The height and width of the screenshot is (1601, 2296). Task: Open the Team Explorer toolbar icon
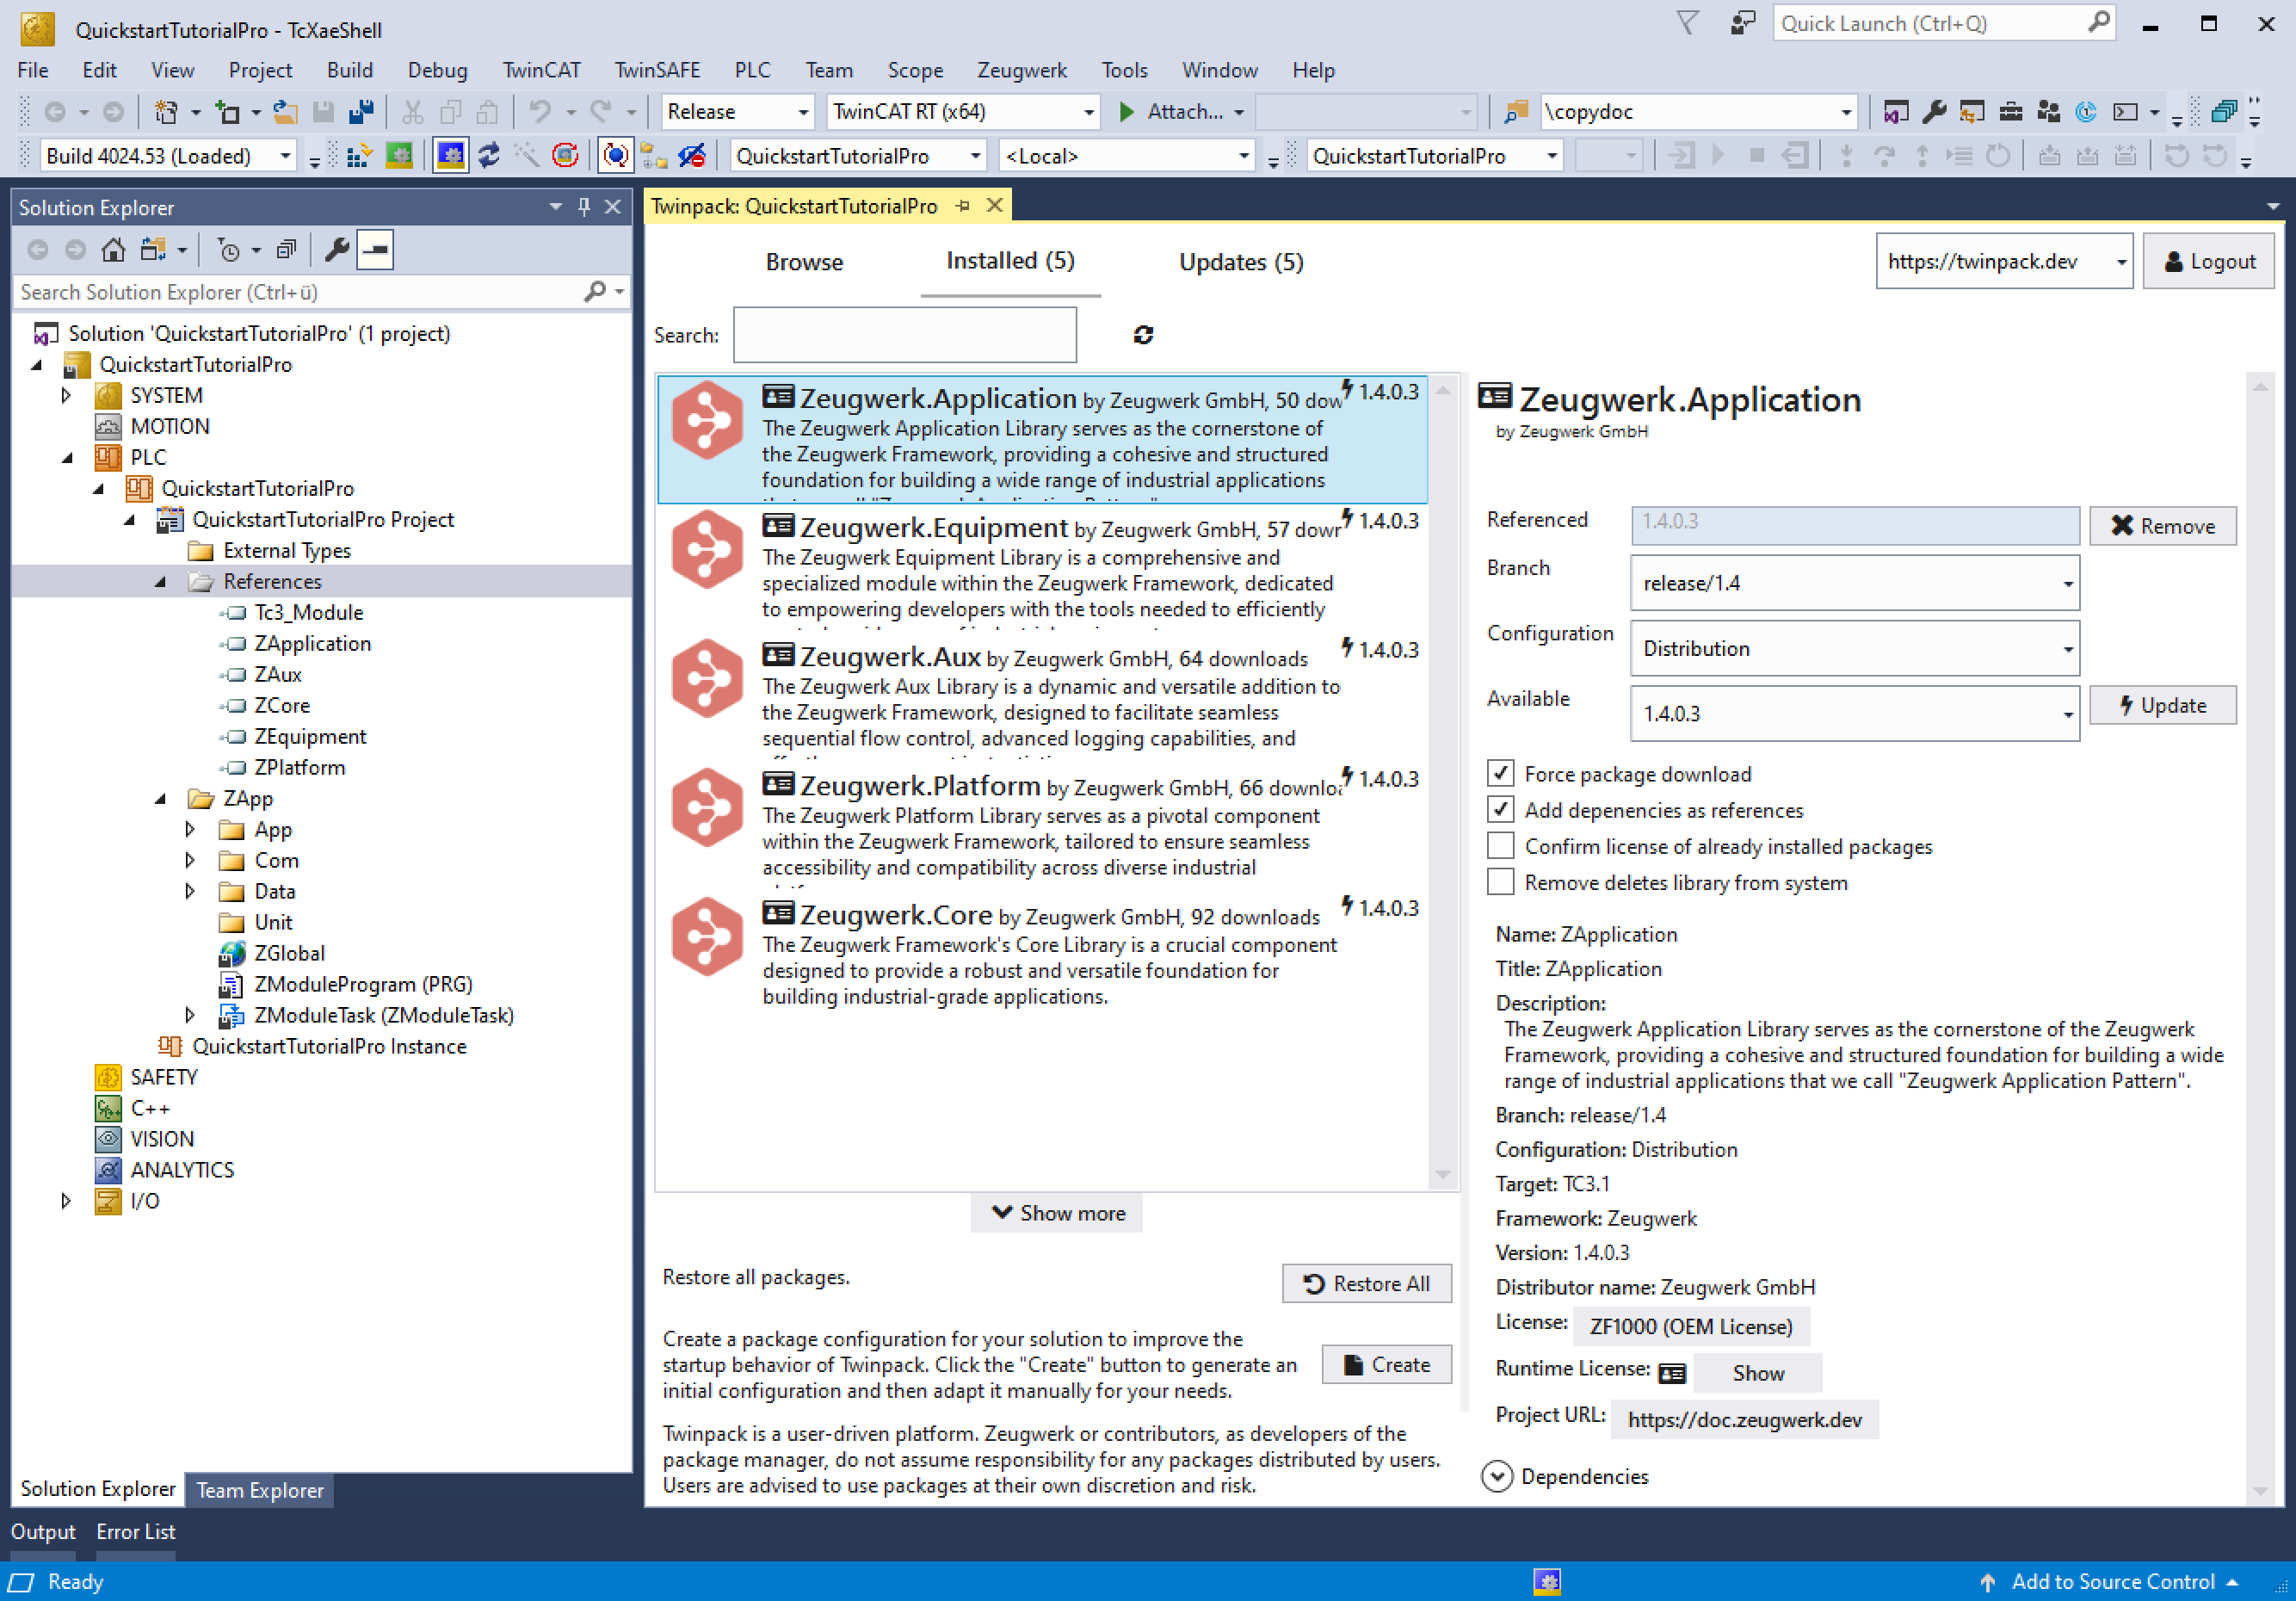pos(2049,112)
